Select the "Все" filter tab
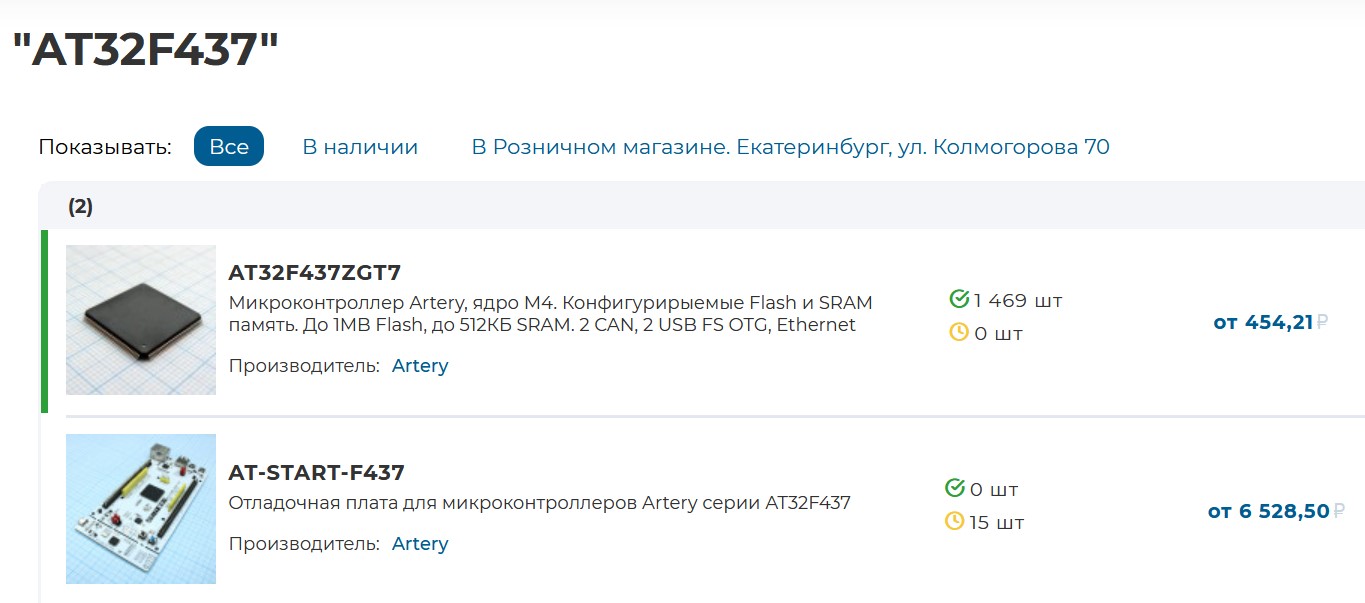The image size is (1365, 603). (229, 147)
